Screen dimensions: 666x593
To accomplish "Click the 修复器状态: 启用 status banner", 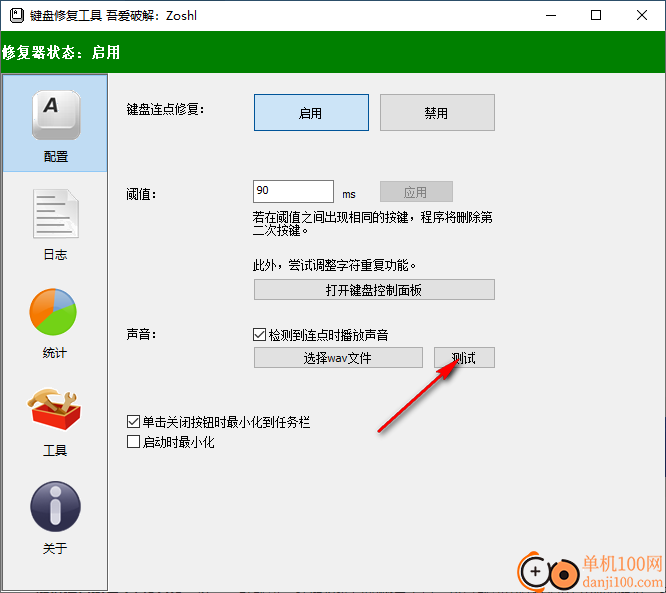I will 333,52.
